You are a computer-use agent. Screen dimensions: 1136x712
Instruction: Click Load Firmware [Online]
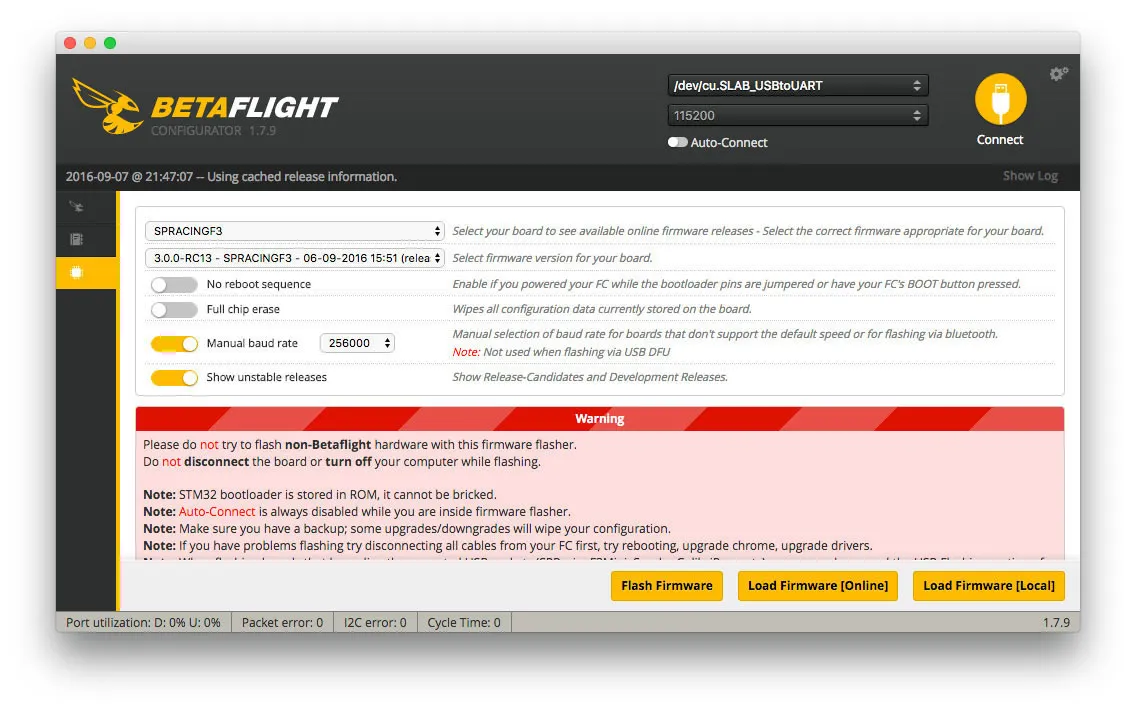(817, 586)
